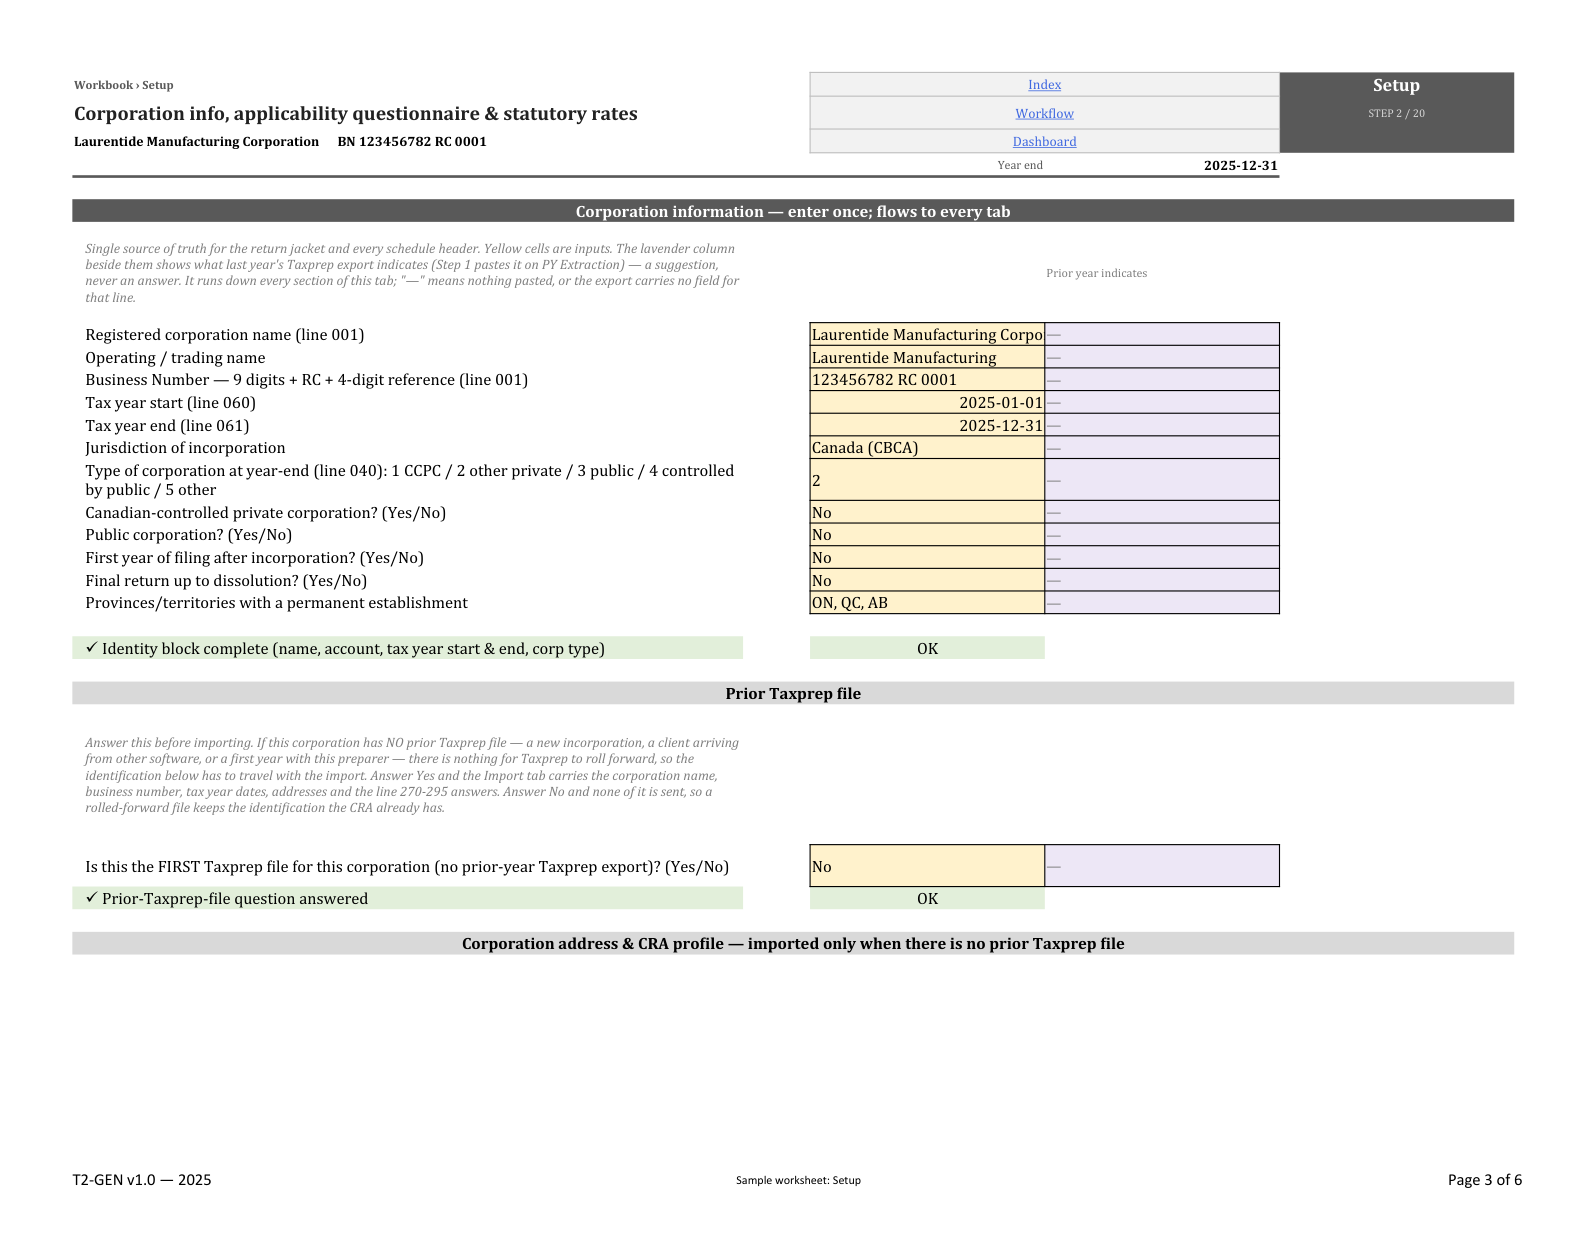This screenshot has width=1595, height=1233.
Task: Select the Canadian-controlled private corporation answer cell
Action: (x=927, y=512)
